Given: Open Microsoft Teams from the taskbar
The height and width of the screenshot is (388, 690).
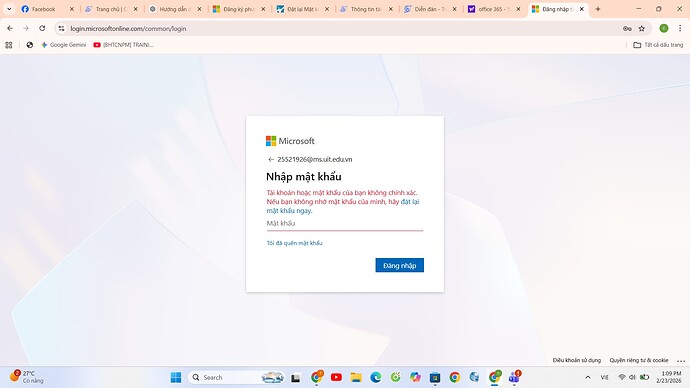Looking at the screenshot, I should 514,377.
